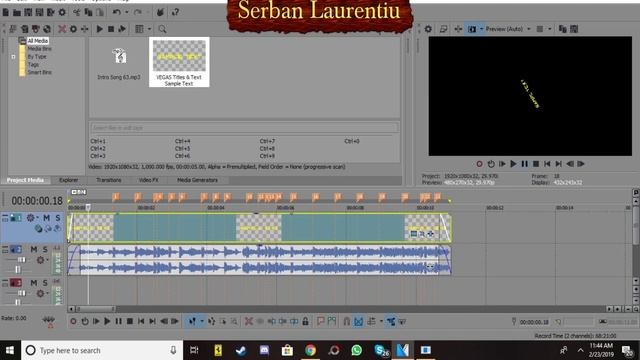Click the first timeline marker flag
Image resolution: width=640 pixels, height=360 pixels.
pos(116,198)
